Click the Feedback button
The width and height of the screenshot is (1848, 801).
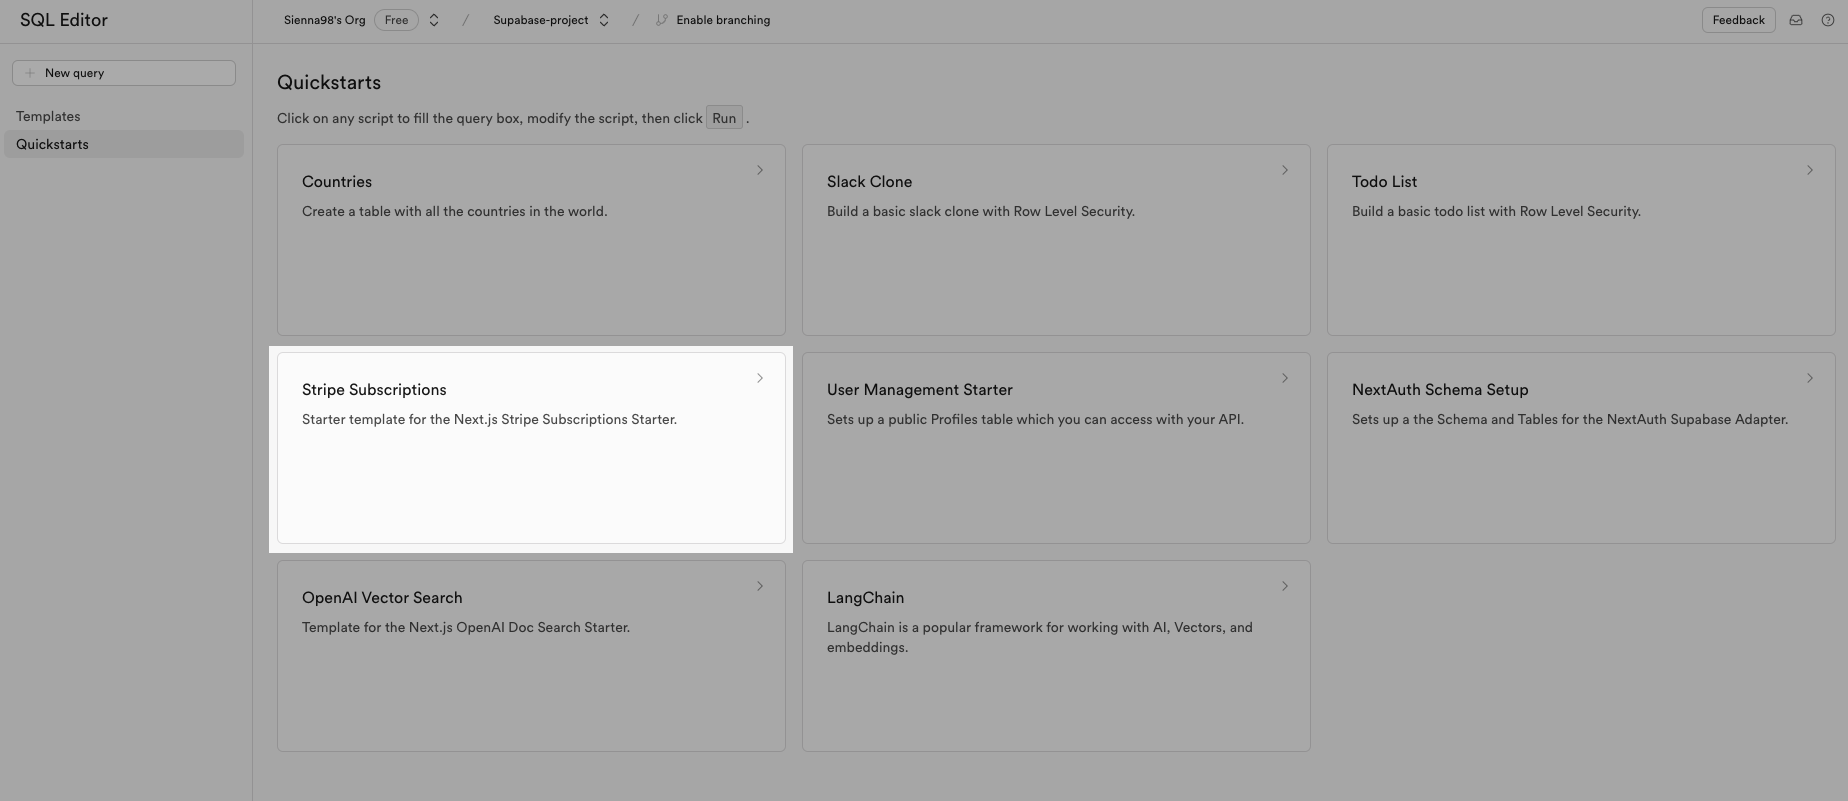1738,20
